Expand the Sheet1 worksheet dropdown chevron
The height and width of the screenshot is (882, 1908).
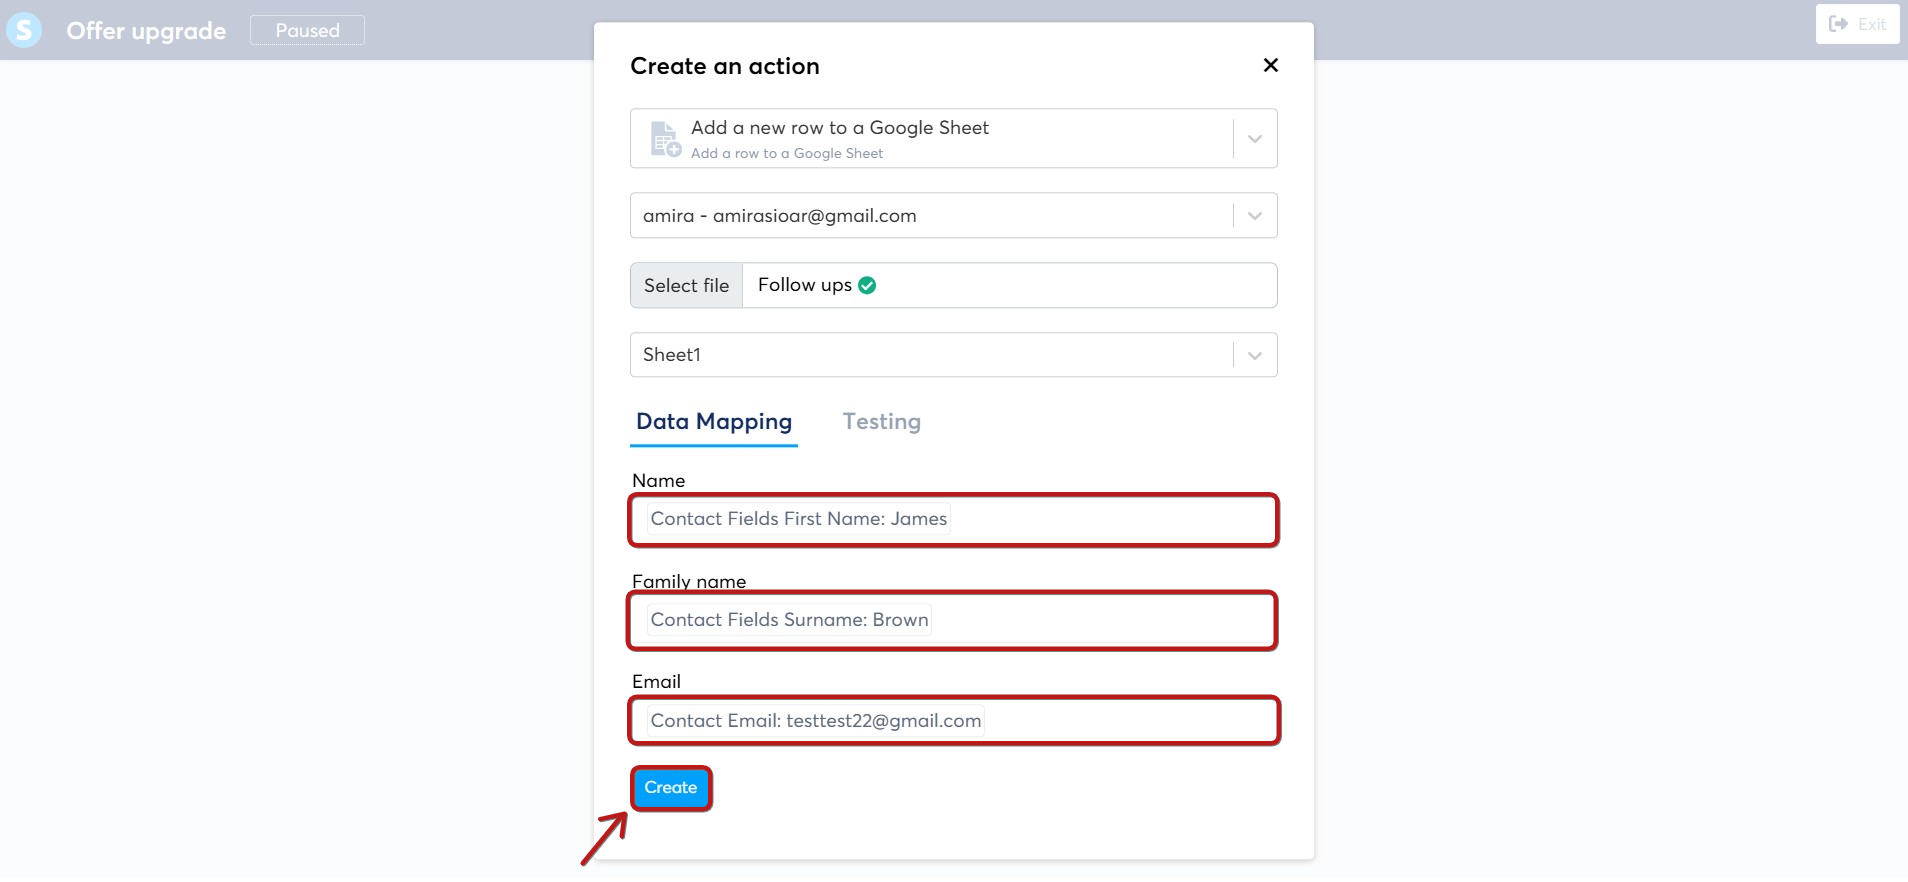click(x=1255, y=355)
